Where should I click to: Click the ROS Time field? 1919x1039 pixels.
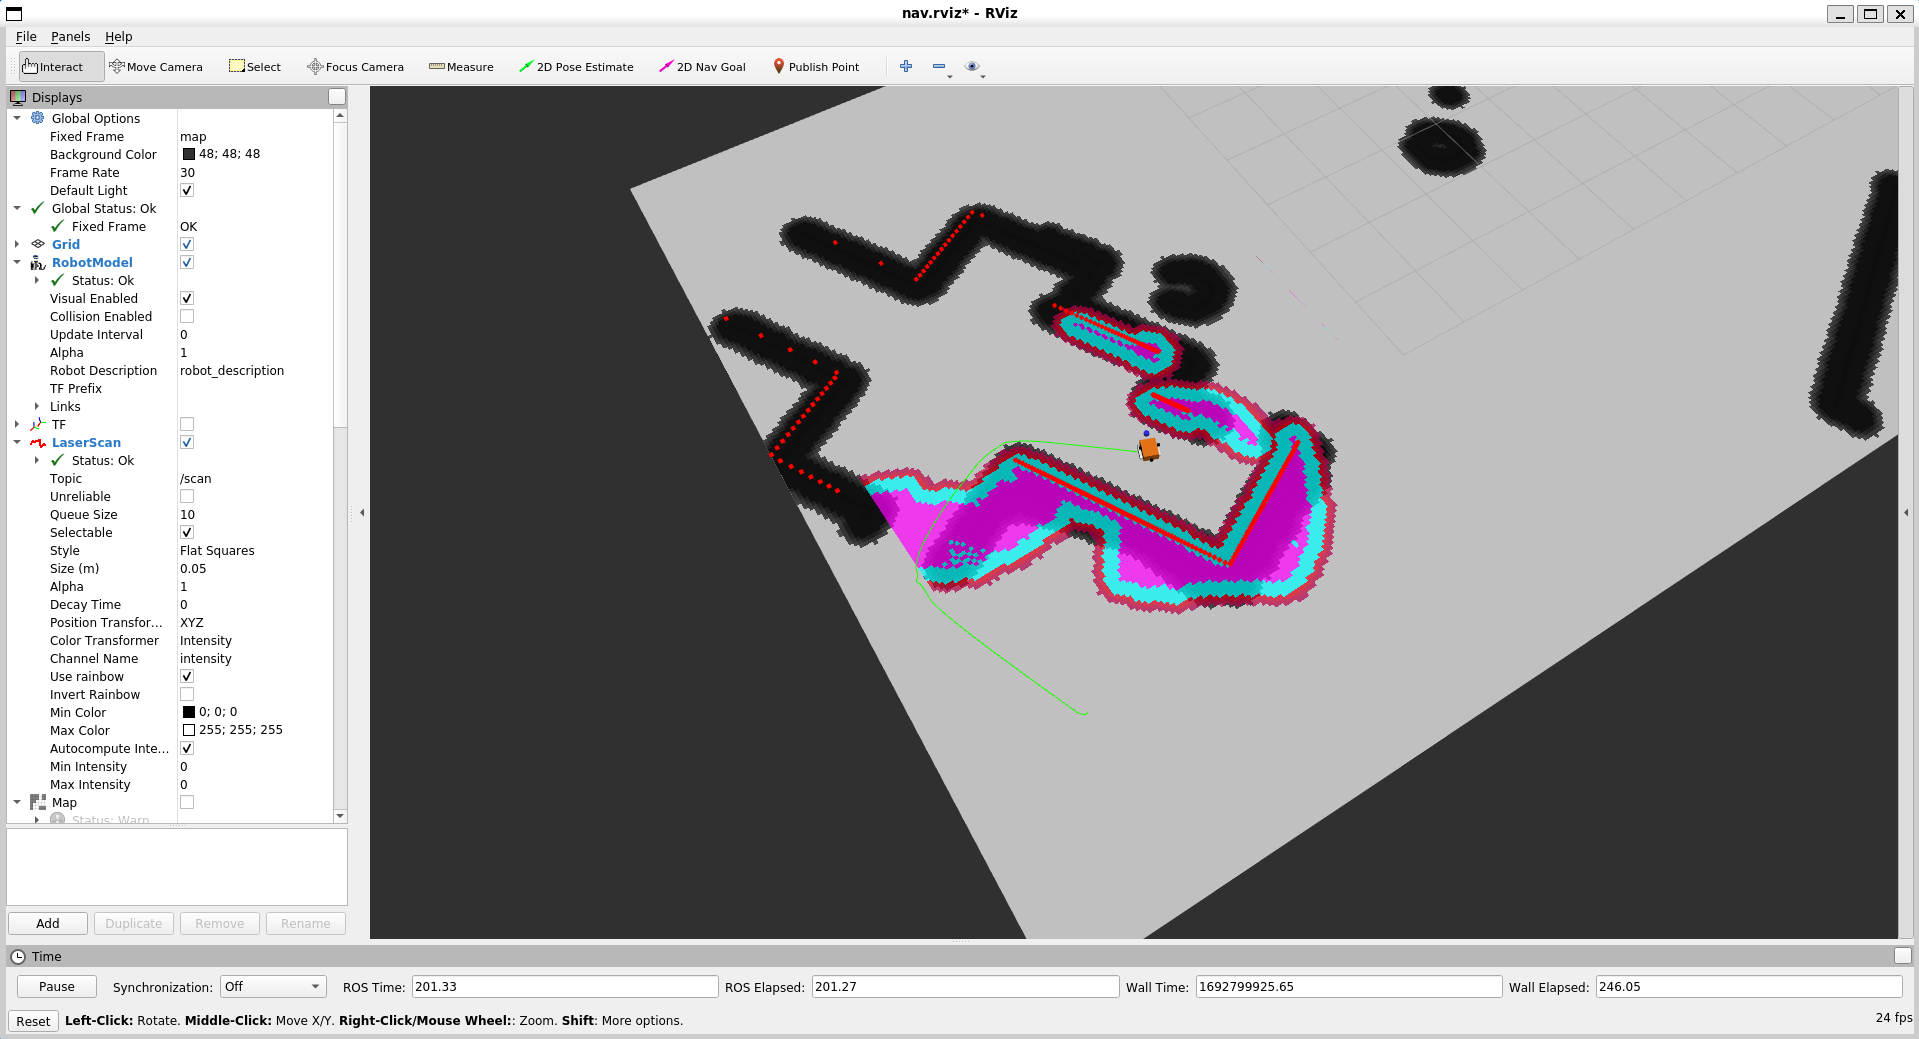[x=565, y=986]
